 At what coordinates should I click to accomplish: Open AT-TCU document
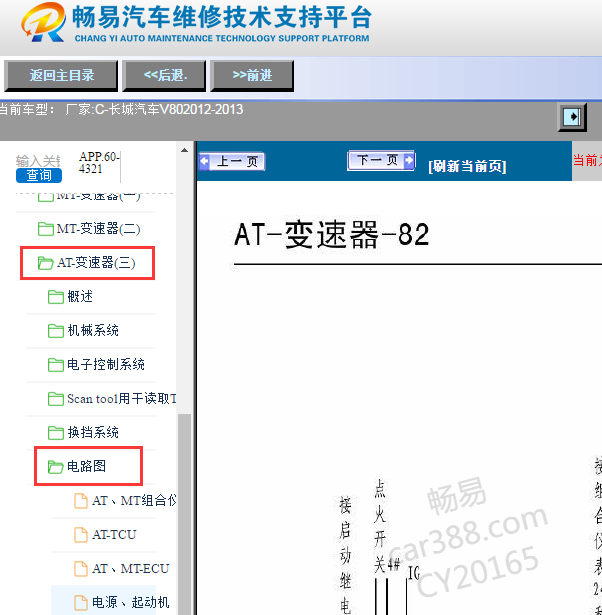click(114, 535)
